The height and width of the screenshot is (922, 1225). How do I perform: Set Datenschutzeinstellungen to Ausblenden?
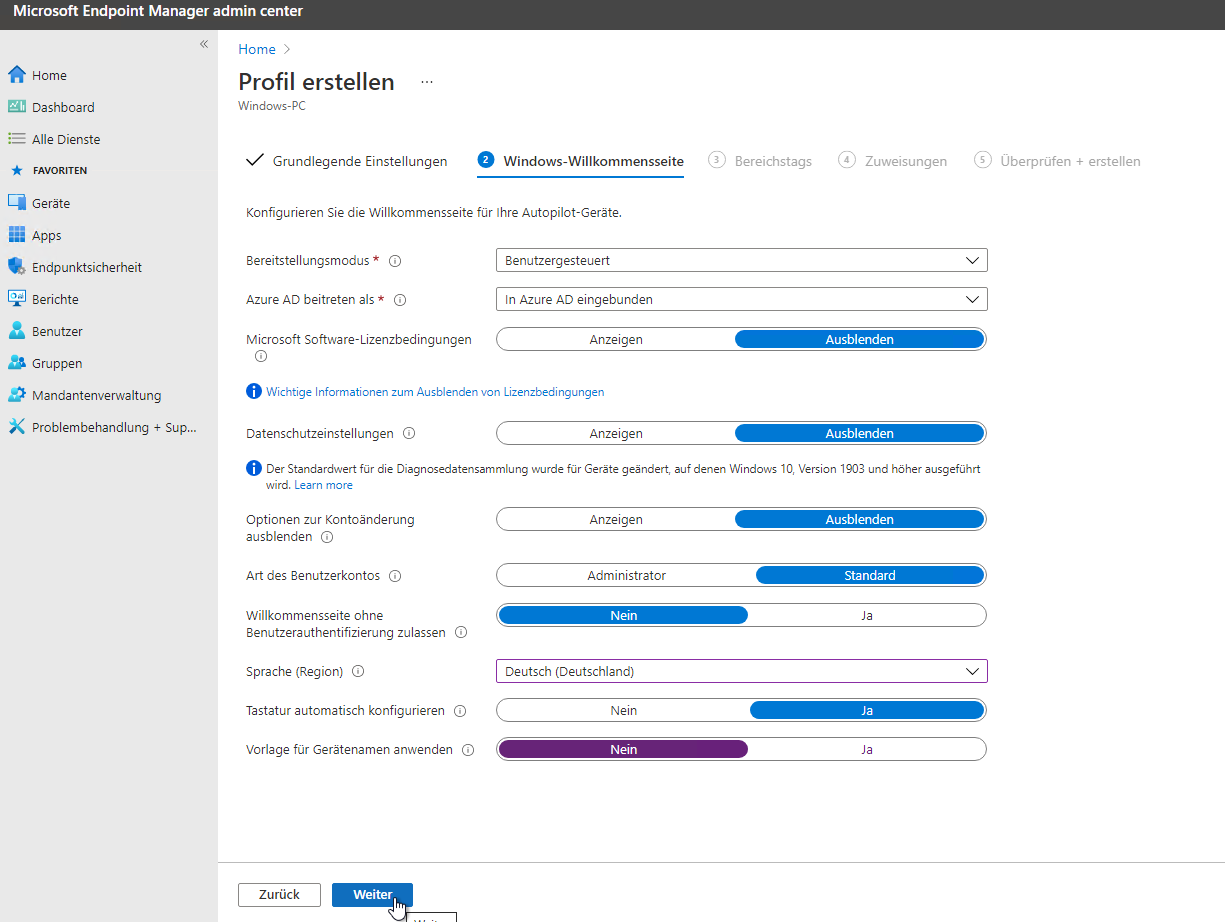tap(860, 434)
